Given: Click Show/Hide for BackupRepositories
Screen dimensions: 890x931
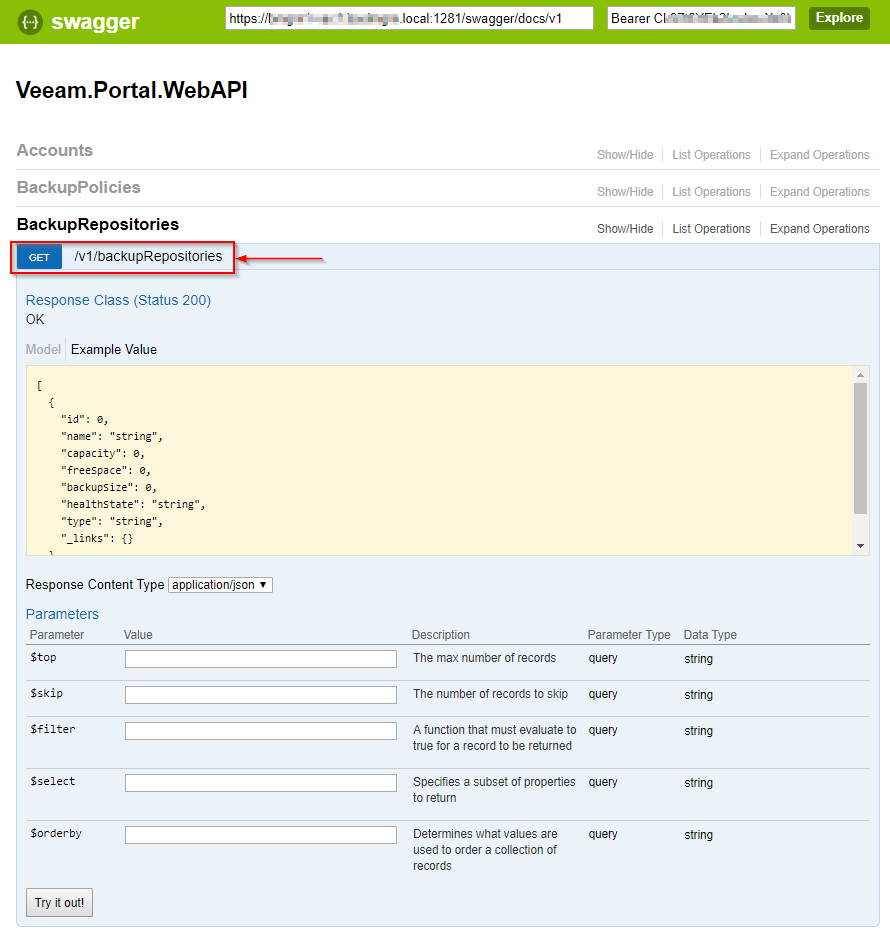Looking at the screenshot, I should point(625,229).
